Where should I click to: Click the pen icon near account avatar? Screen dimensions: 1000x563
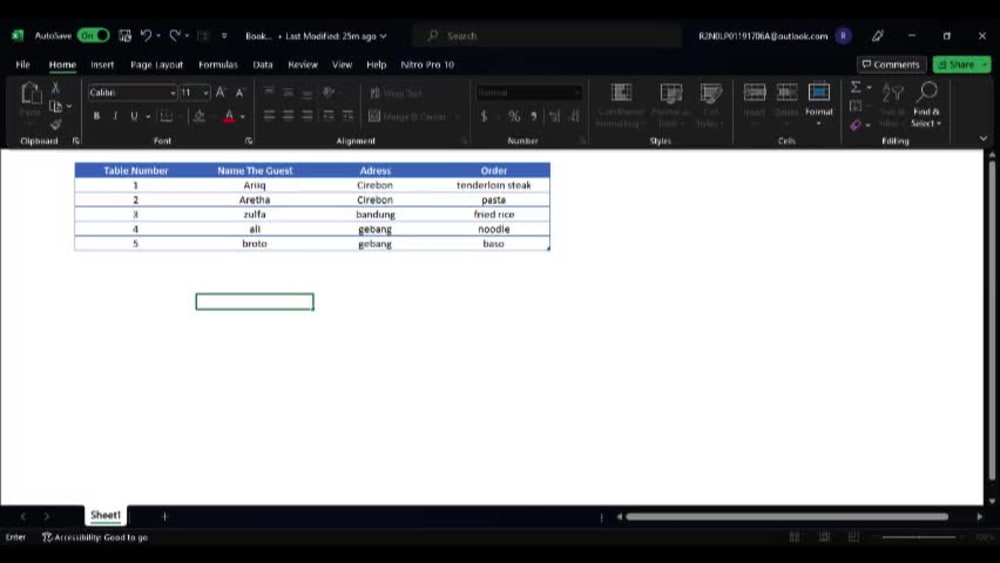878,36
